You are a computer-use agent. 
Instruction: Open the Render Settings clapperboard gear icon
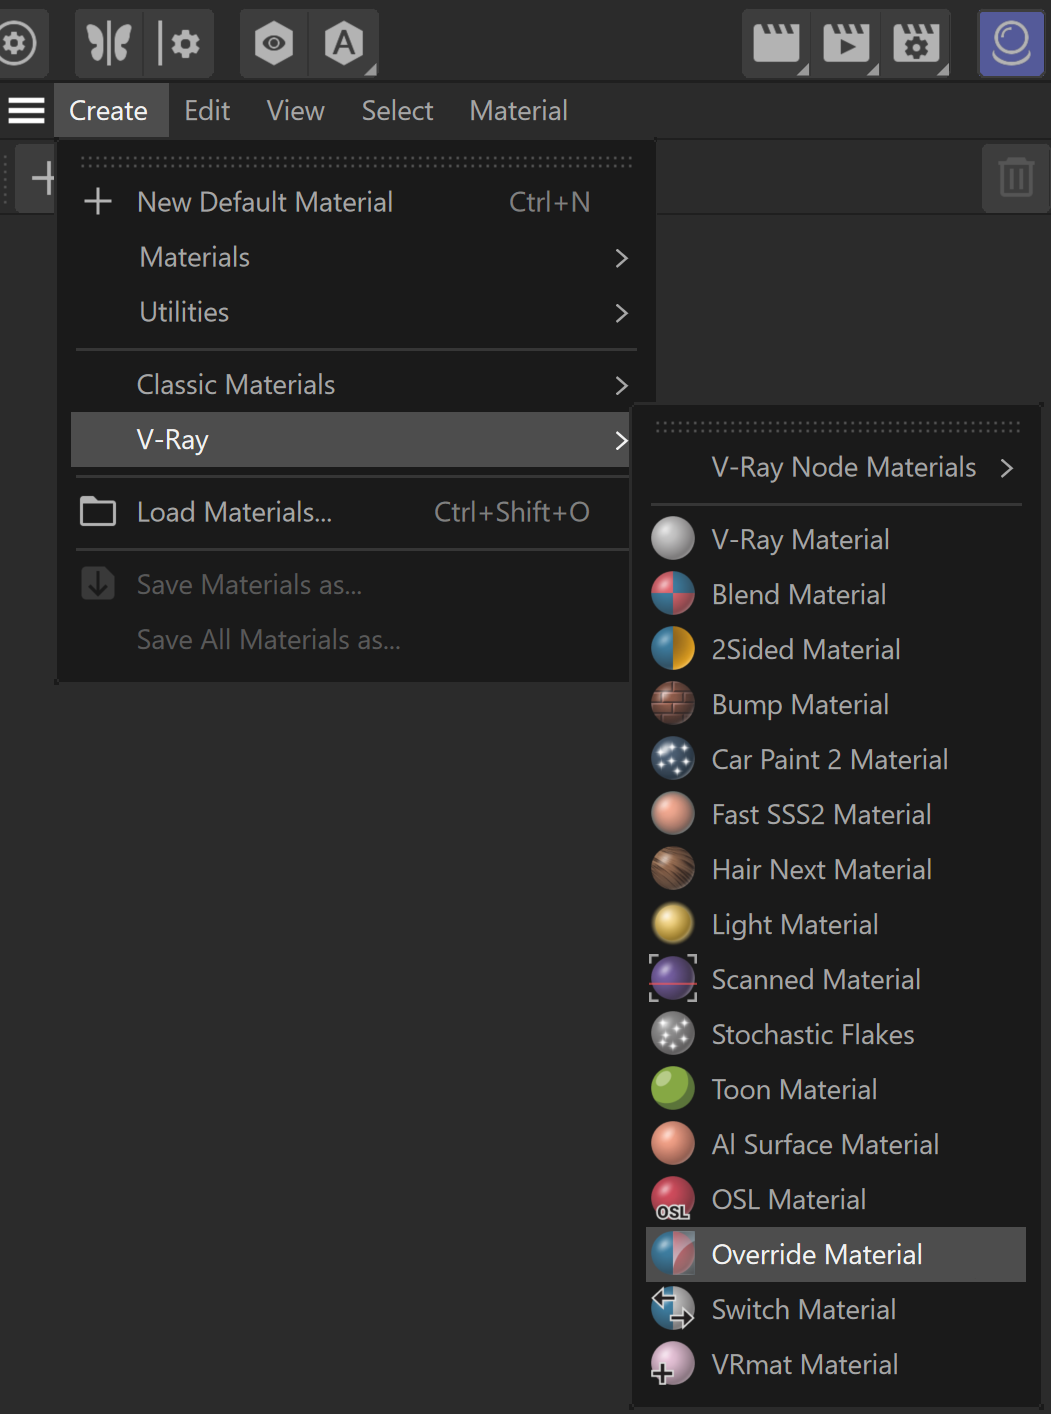point(916,43)
